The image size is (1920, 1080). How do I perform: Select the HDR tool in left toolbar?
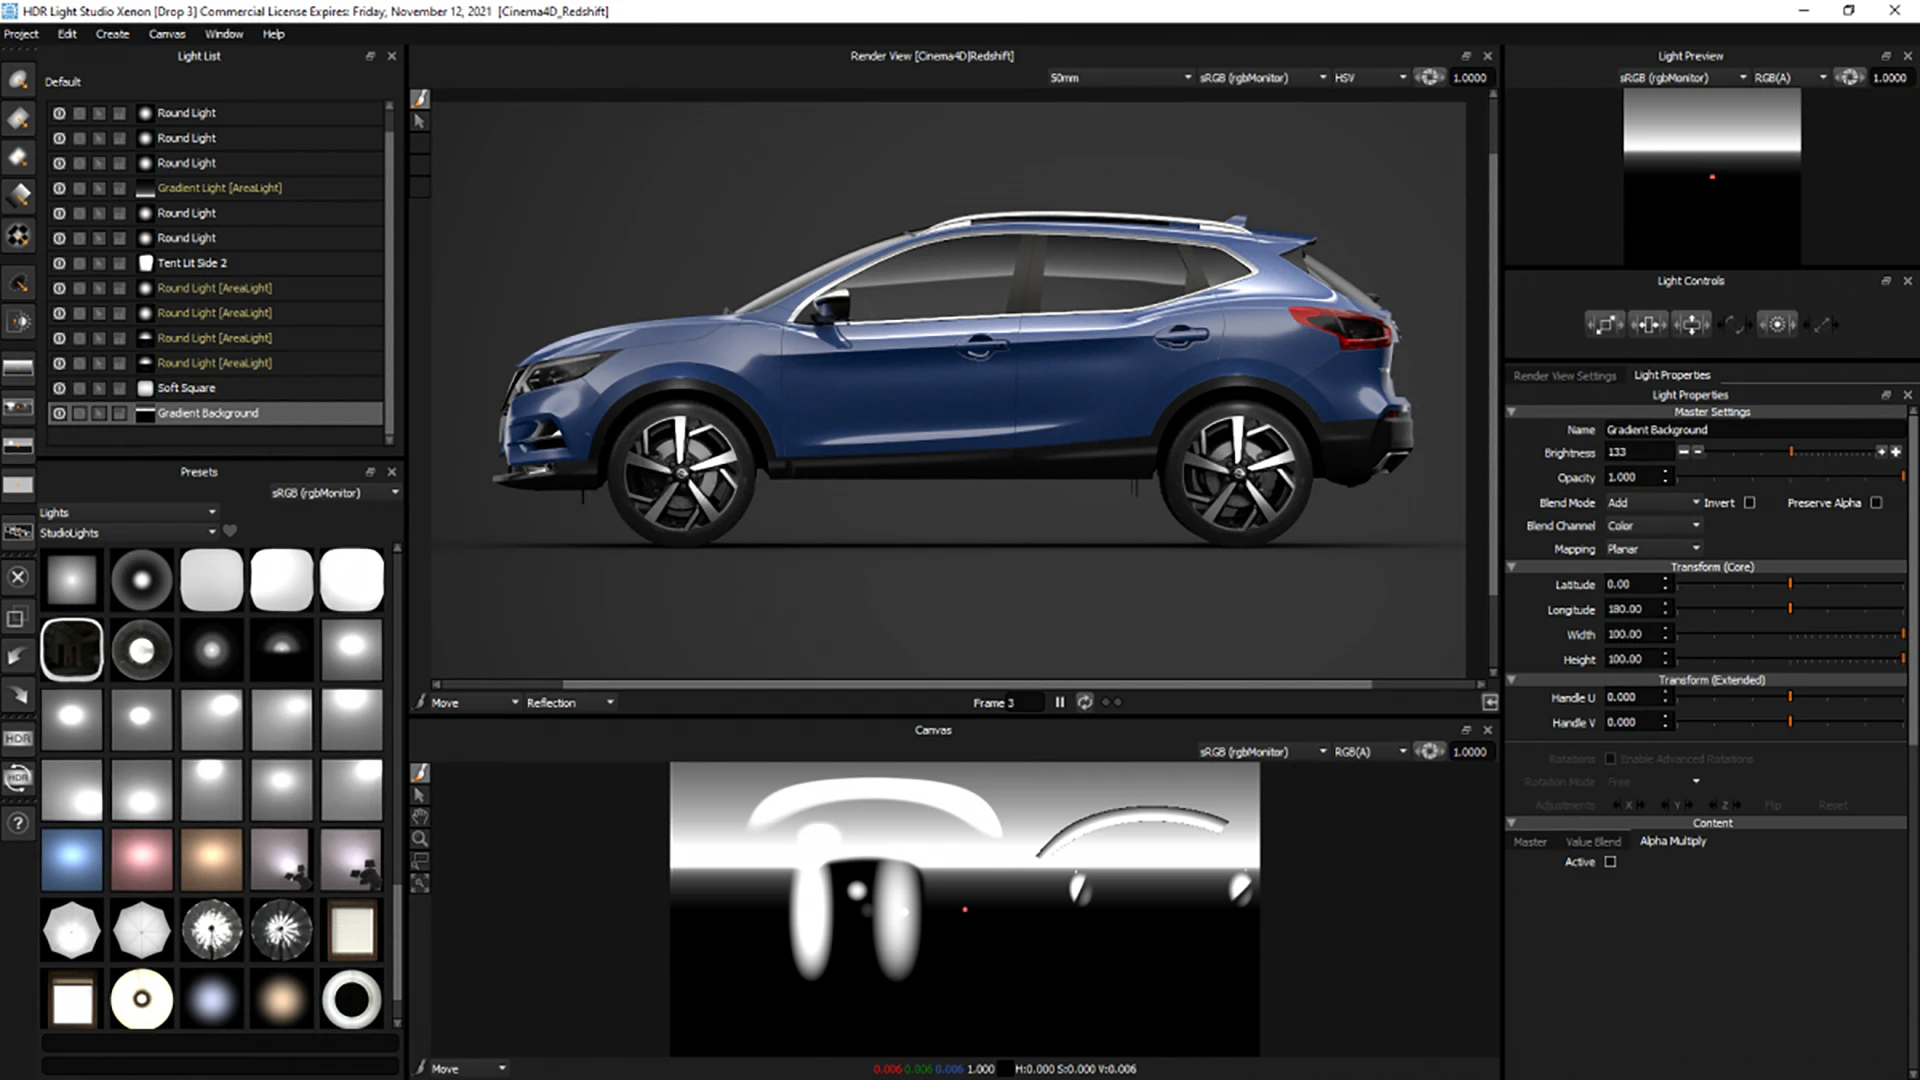click(x=18, y=738)
